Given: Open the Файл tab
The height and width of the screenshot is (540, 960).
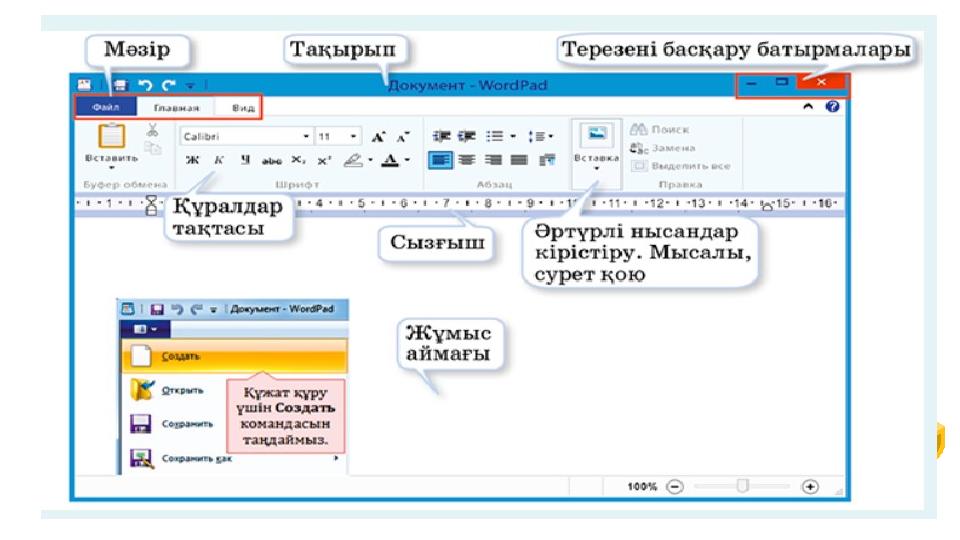Looking at the screenshot, I should click(106, 107).
